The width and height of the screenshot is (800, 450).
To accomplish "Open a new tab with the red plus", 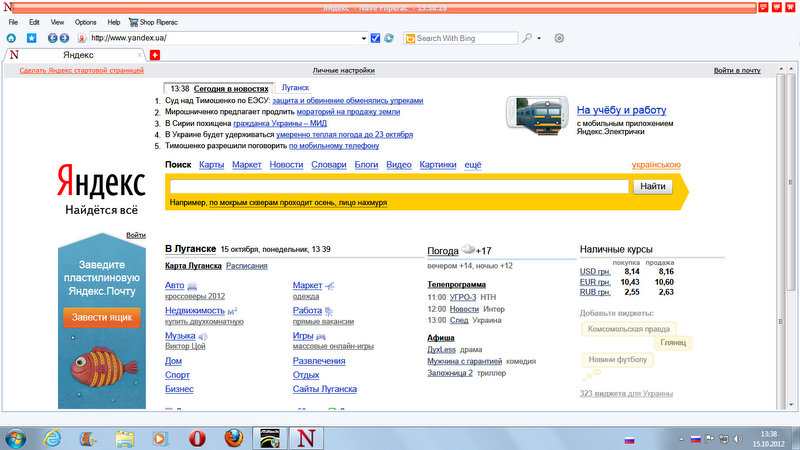I will [155, 55].
